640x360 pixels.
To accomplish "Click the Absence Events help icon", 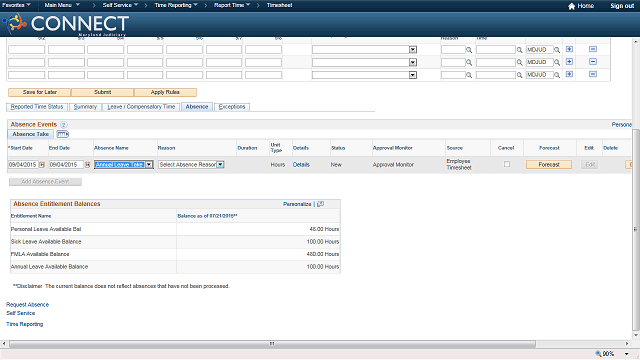I will (x=64, y=125).
